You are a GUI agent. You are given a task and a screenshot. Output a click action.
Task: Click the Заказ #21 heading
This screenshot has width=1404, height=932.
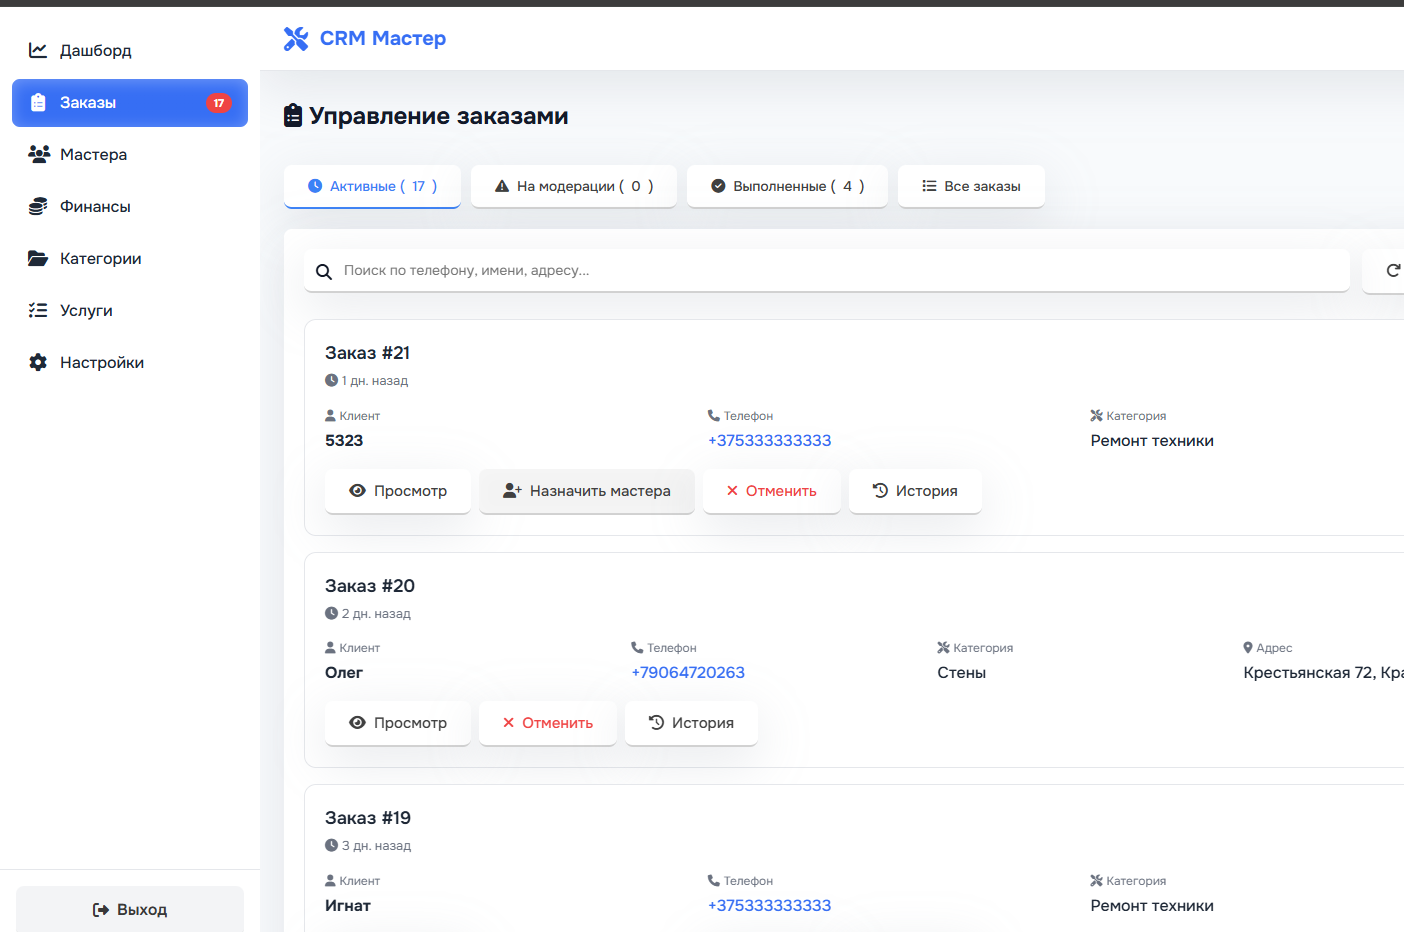click(x=368, y=353)
